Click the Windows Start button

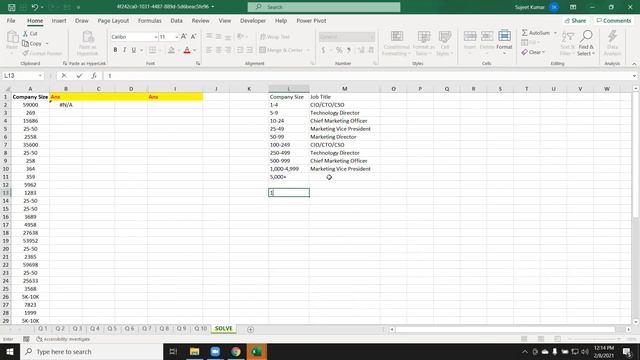click(x=10, y=351)
